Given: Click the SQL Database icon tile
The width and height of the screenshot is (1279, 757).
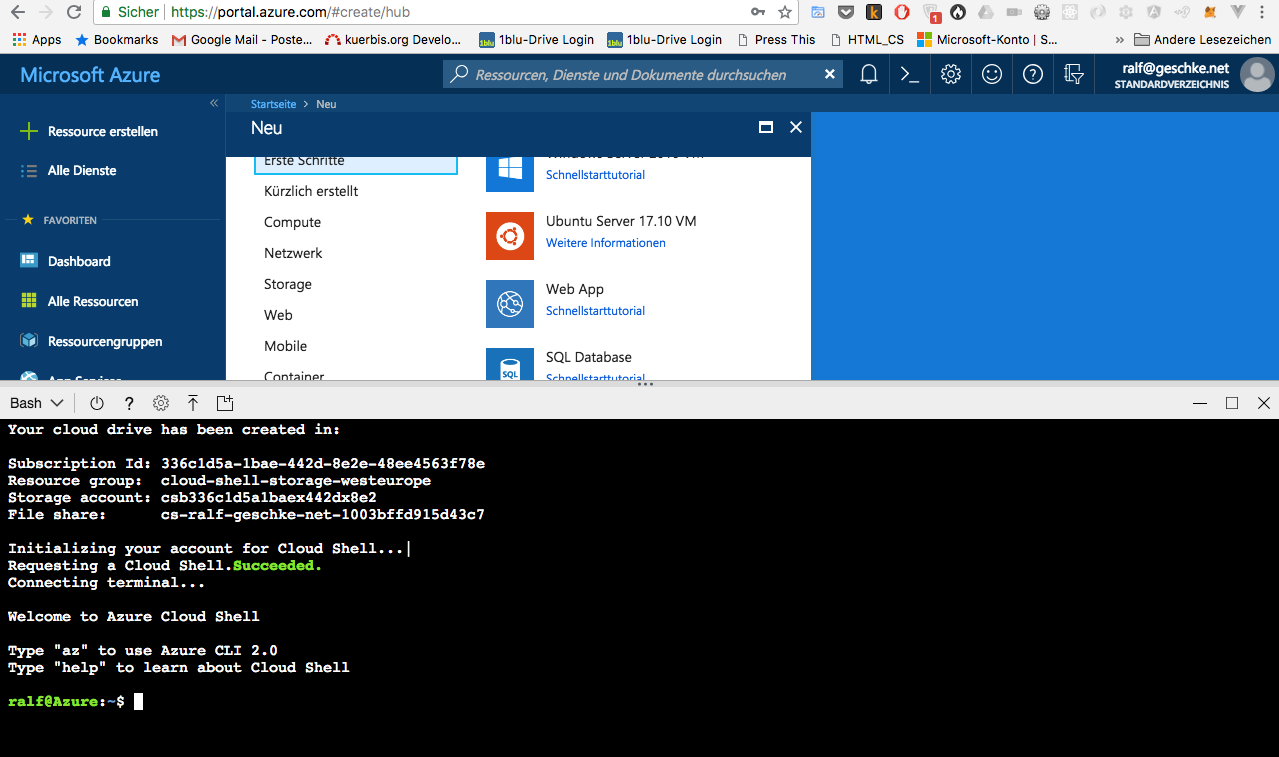Looking at the screenshot, I should coord(510,364).
